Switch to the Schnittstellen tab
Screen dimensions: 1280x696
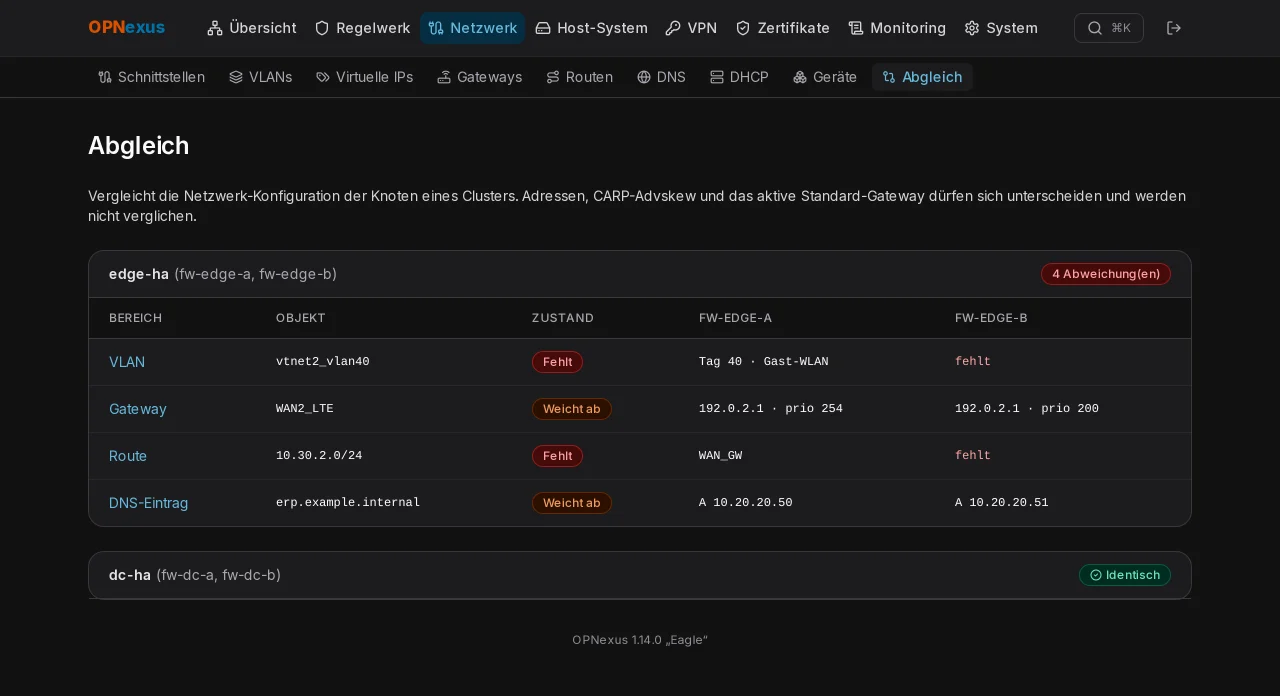(x=151, y=77)
